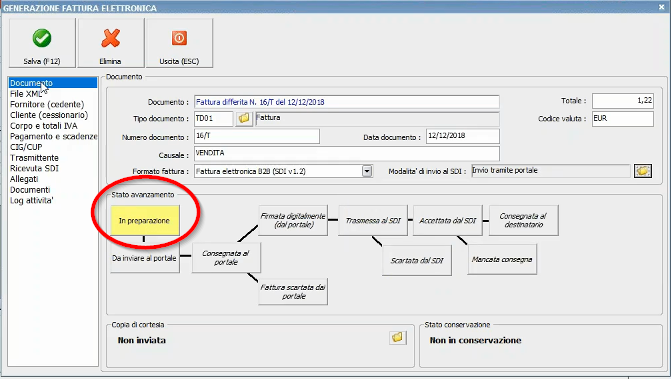Select Trasmittente in the left list

53,158
